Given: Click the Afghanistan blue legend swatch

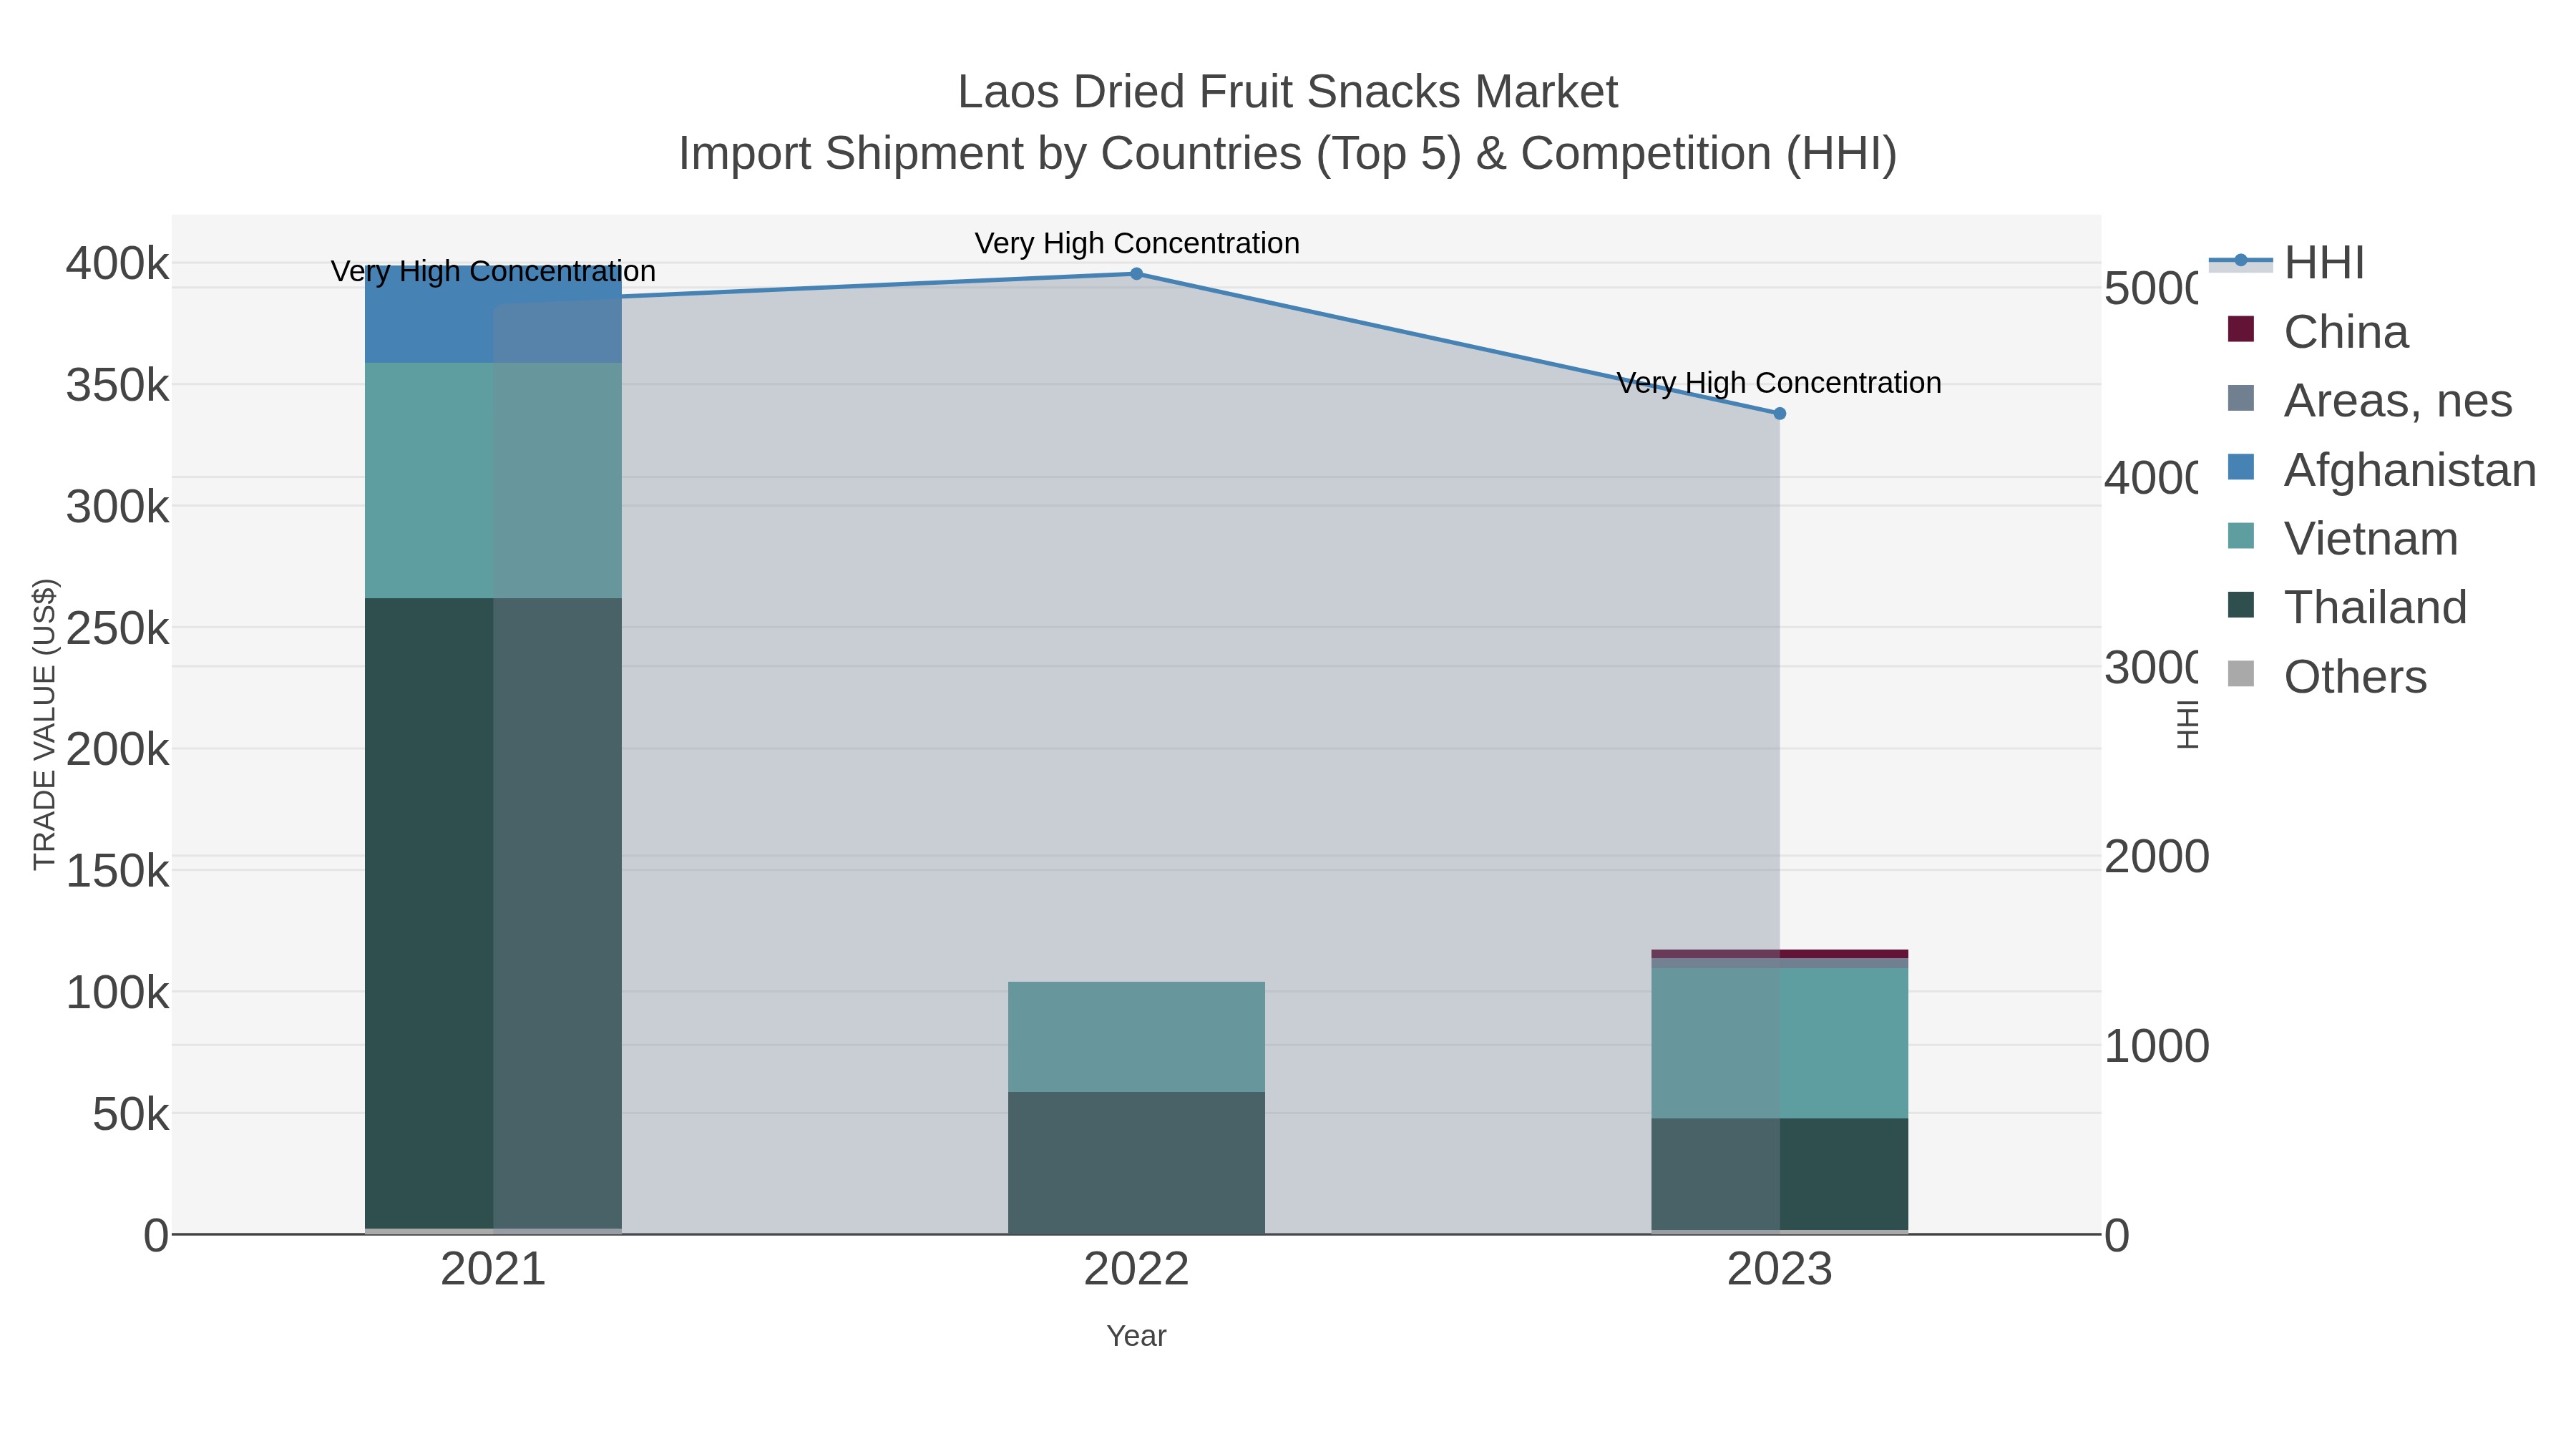Looking at the screenshot, I should (2241, 467).
